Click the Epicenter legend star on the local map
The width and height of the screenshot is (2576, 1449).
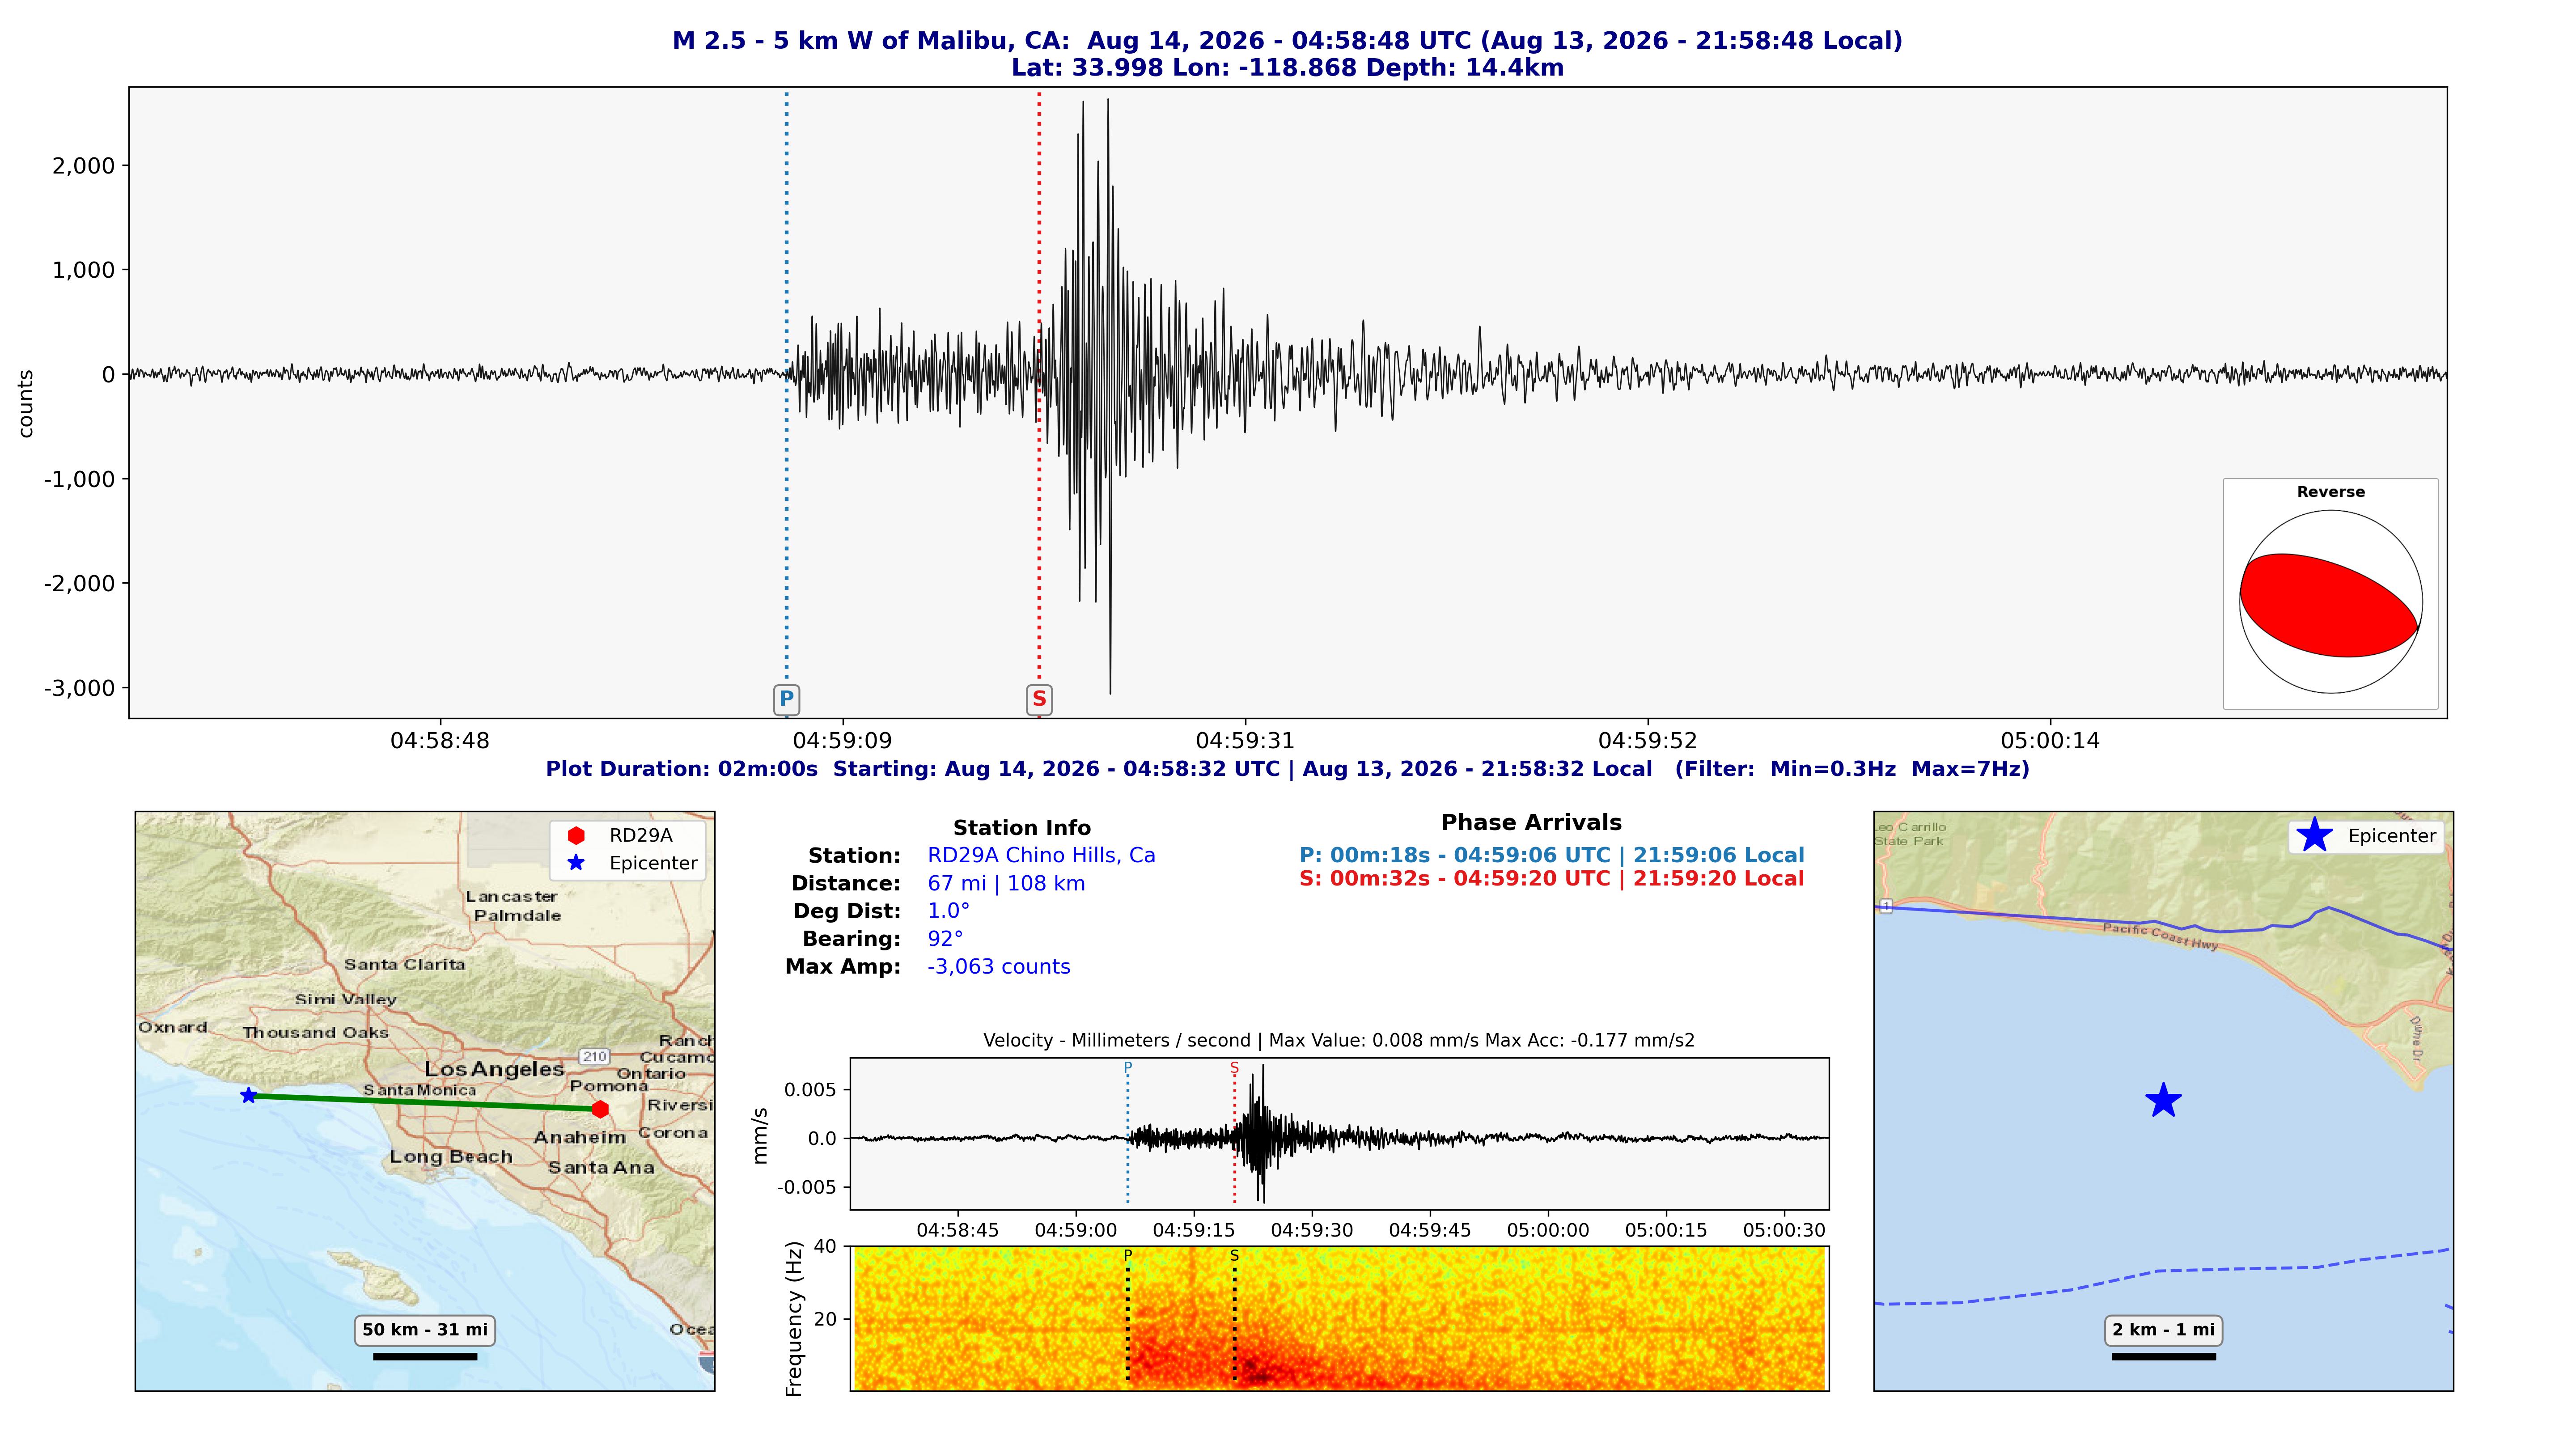tap(2314, 835)
